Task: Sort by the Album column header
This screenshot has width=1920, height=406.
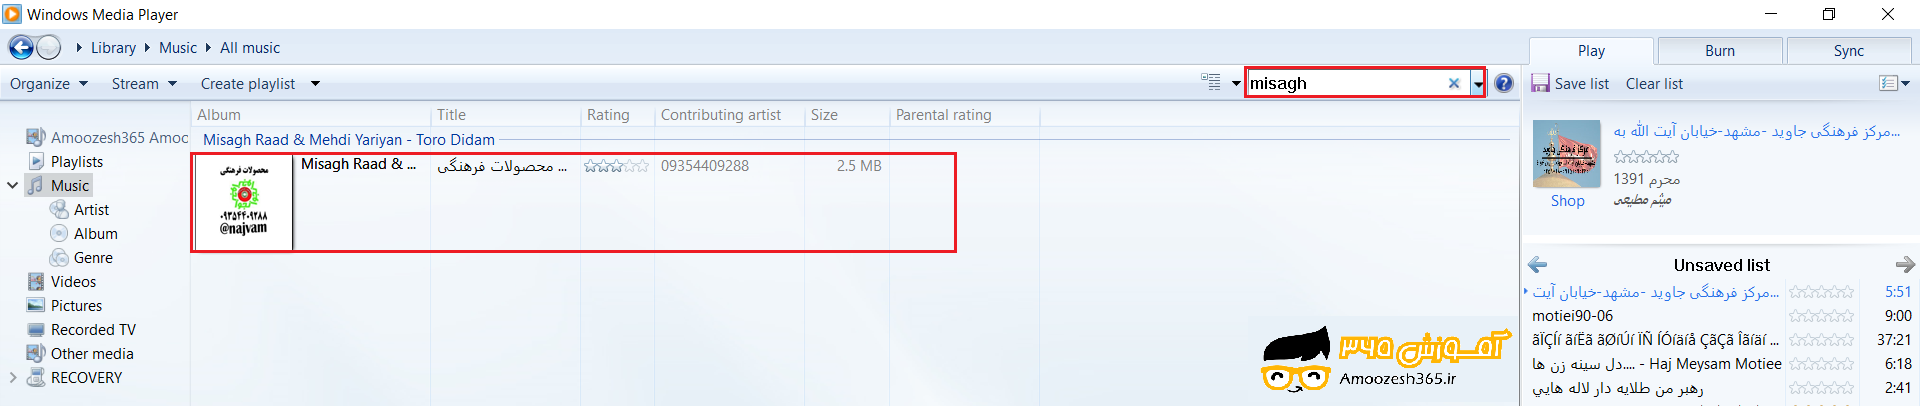Action: pyautogui.click(x=311, y=115)
